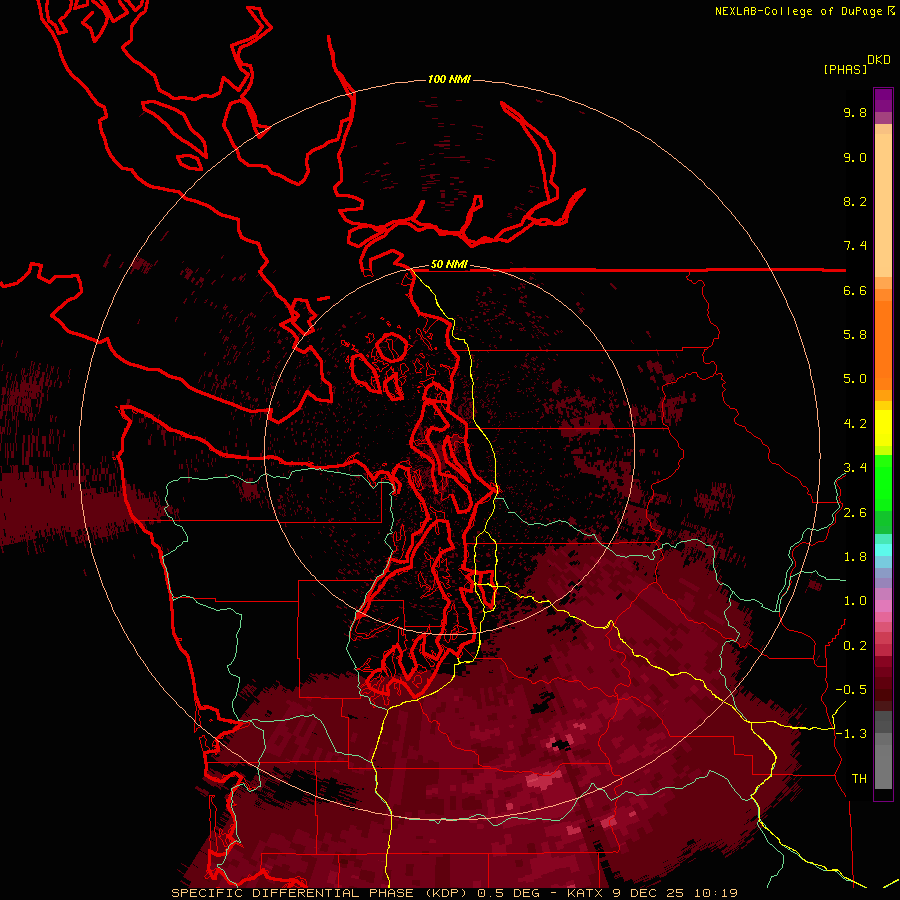Screen dimensions: 900x900
Task: Click the 50 NMI range ring label
Action: click(449, 265)
